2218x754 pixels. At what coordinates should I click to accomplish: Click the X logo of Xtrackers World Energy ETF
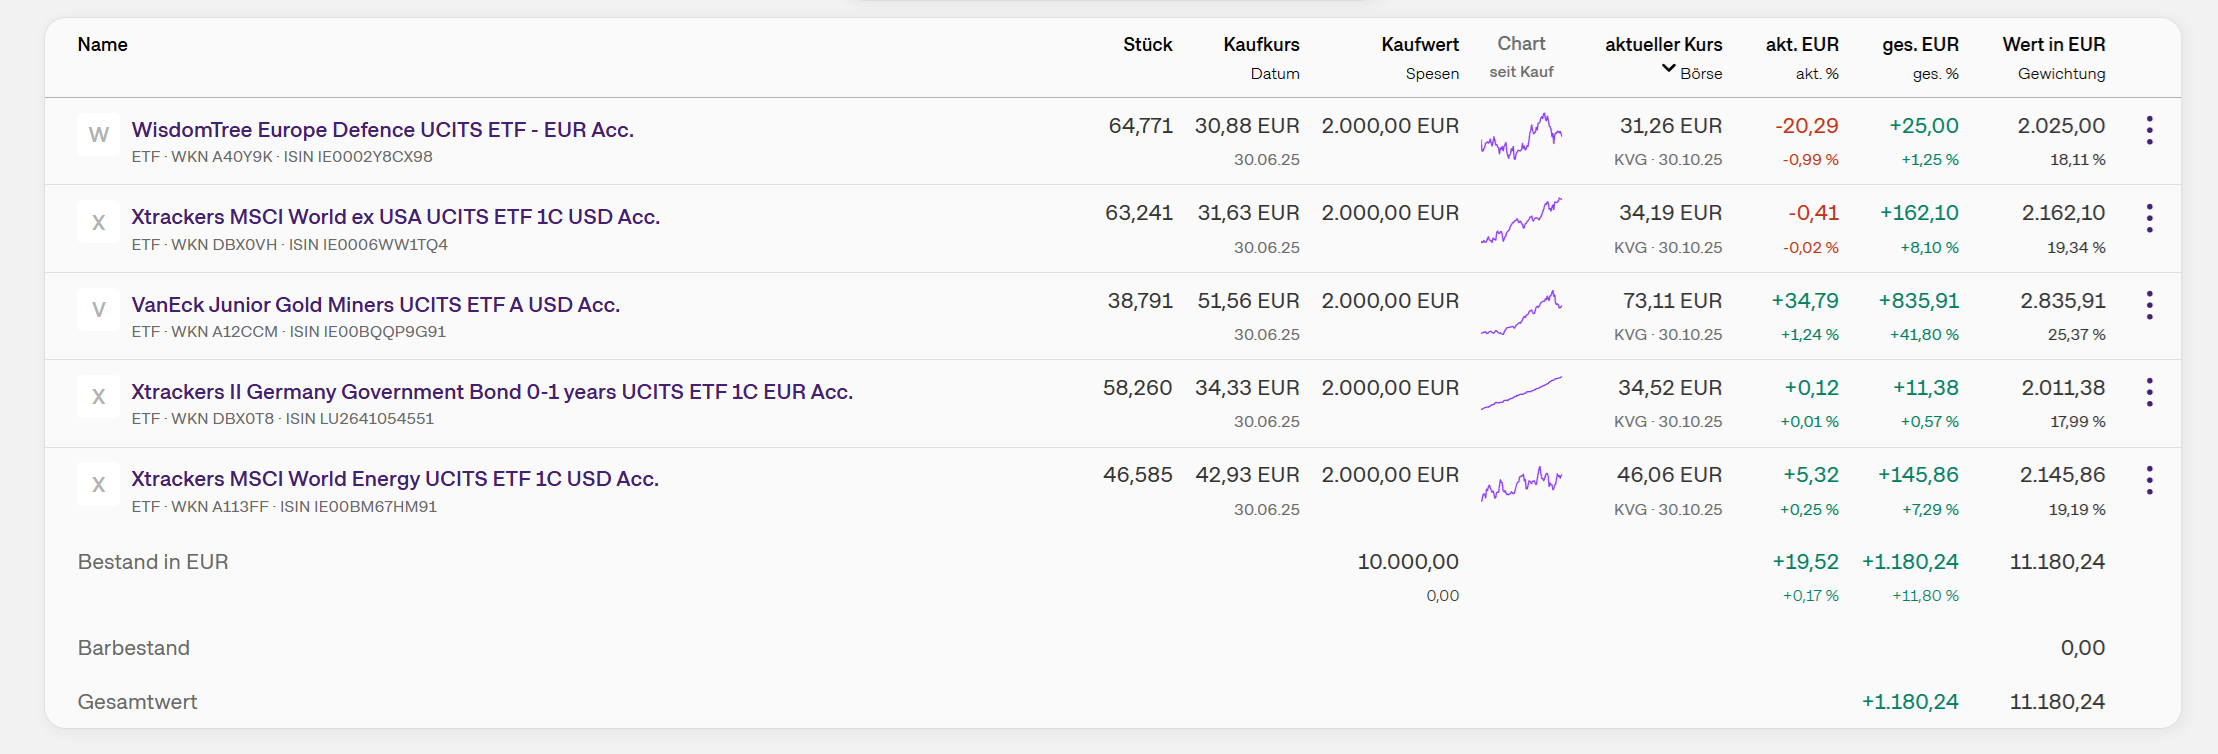click(98, 485)
